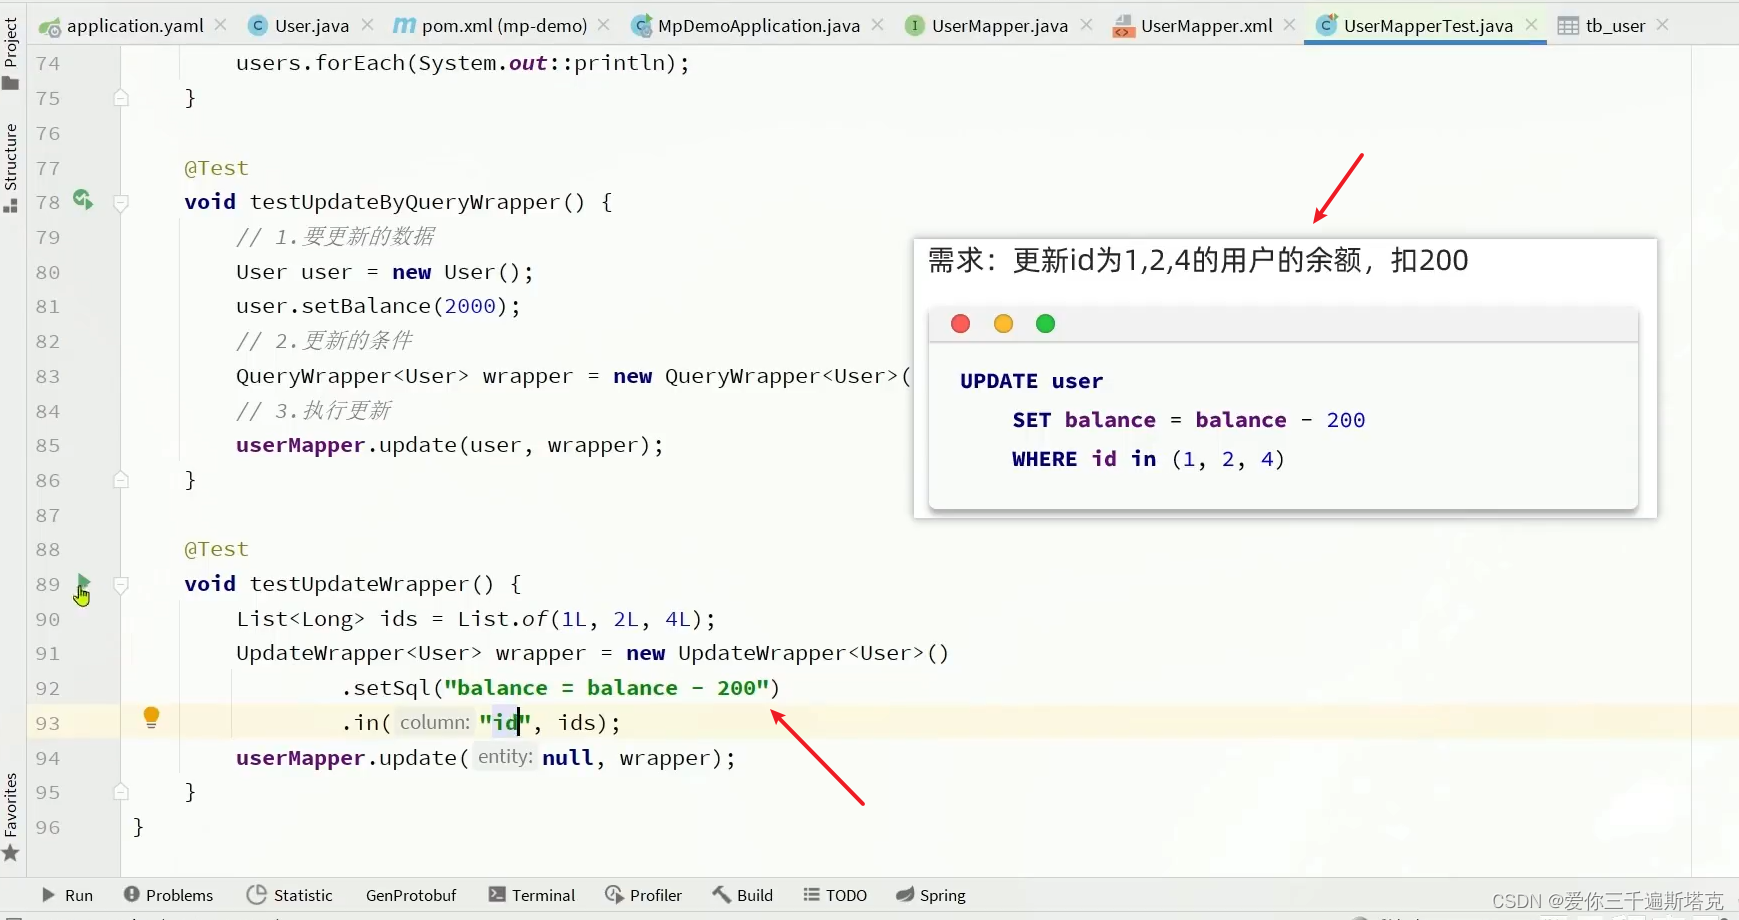
Task: Open the Spring tool window
Action: 931,895
